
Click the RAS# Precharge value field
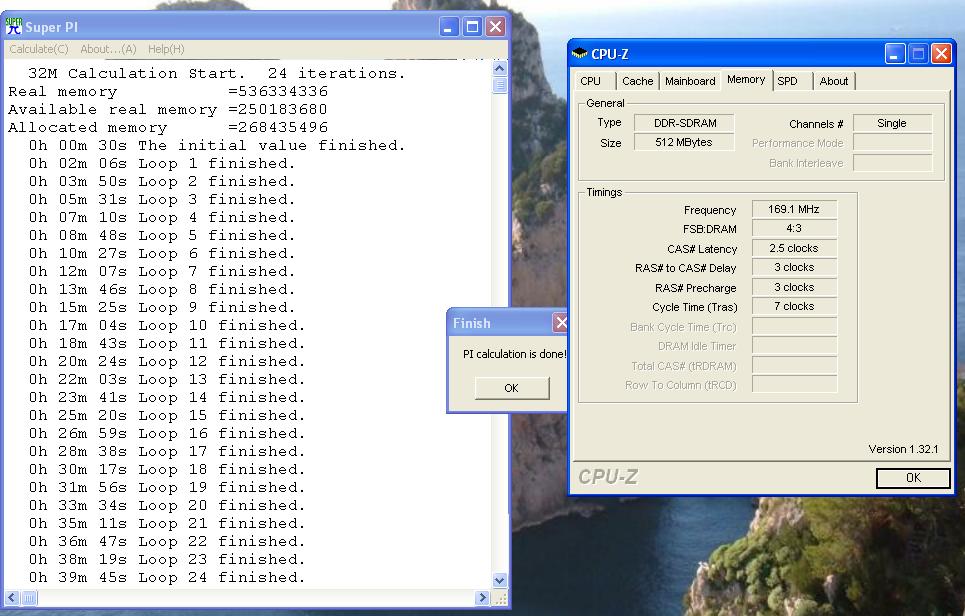tap(794, 287)
